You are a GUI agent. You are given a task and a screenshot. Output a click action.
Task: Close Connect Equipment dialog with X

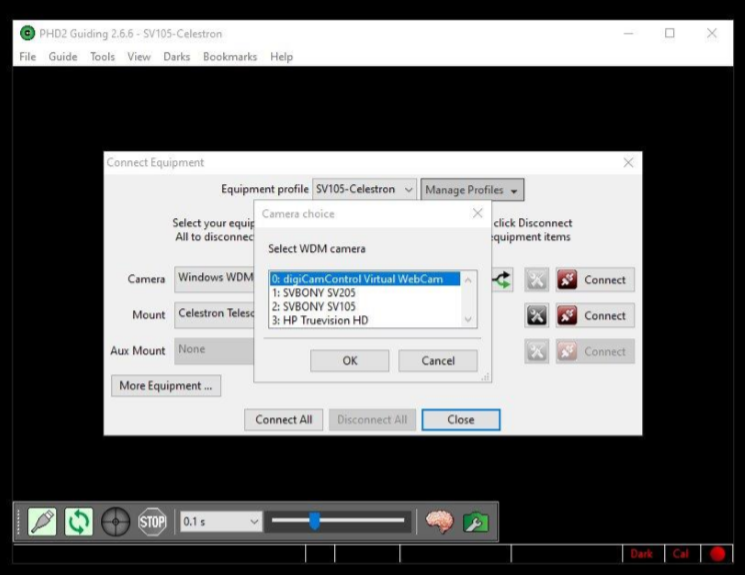click(x=628, y=163)
